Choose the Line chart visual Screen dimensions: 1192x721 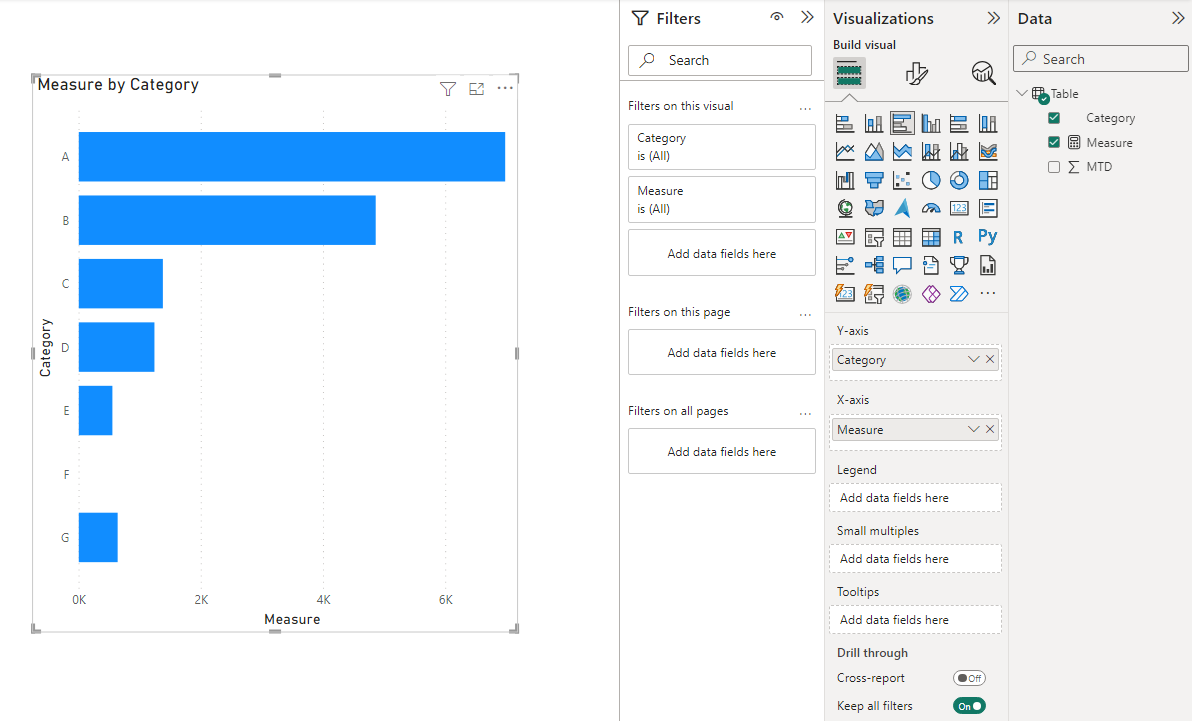pyautogui.click(x=845, y=151)
